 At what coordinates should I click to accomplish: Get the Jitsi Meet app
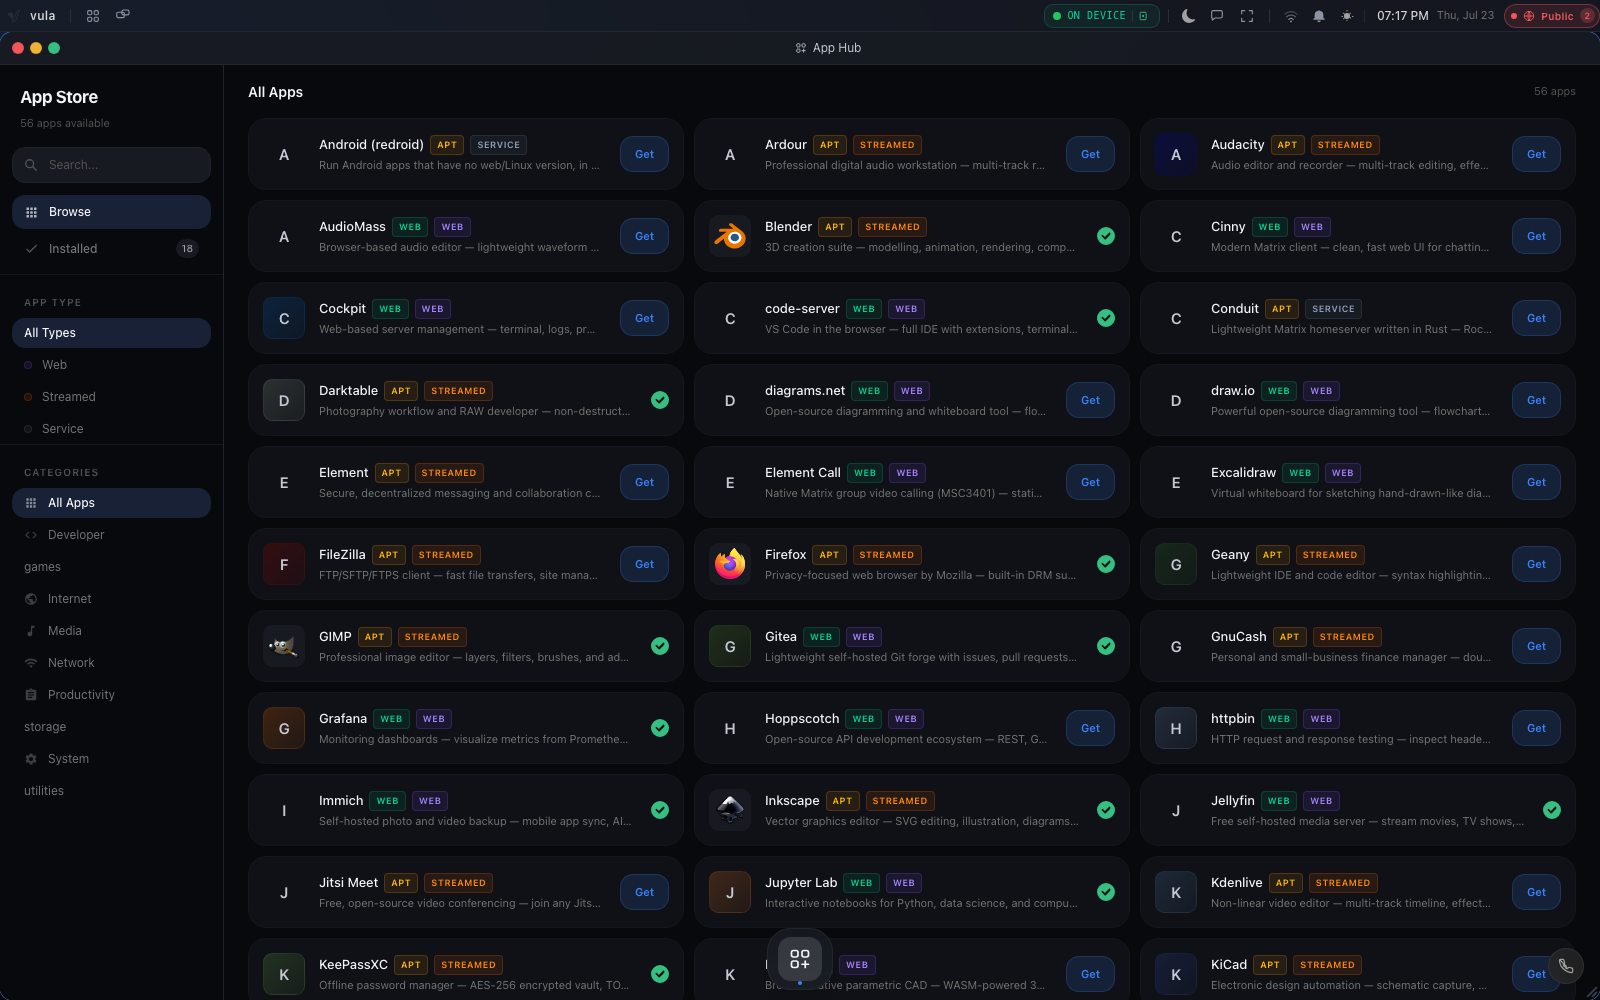645,892
